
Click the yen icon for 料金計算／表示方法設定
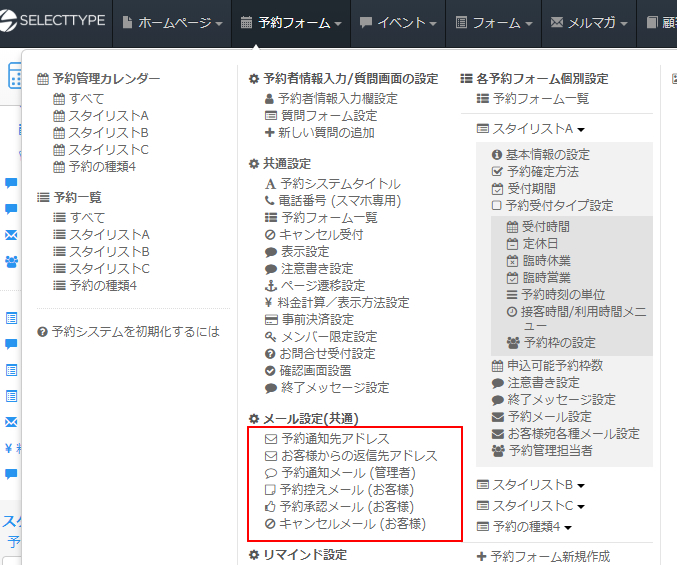[x=270, y=303]
